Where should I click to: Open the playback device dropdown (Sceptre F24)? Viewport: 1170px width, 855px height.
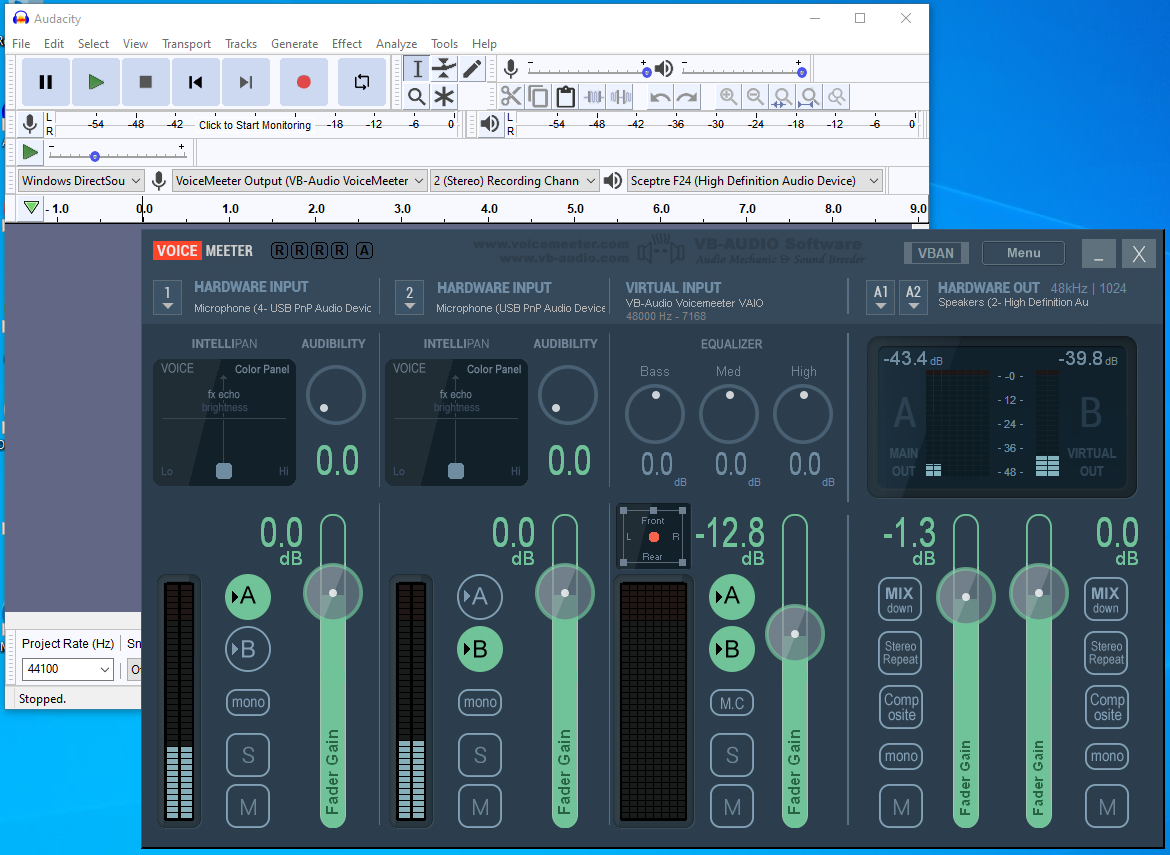(x=755, y=181)
